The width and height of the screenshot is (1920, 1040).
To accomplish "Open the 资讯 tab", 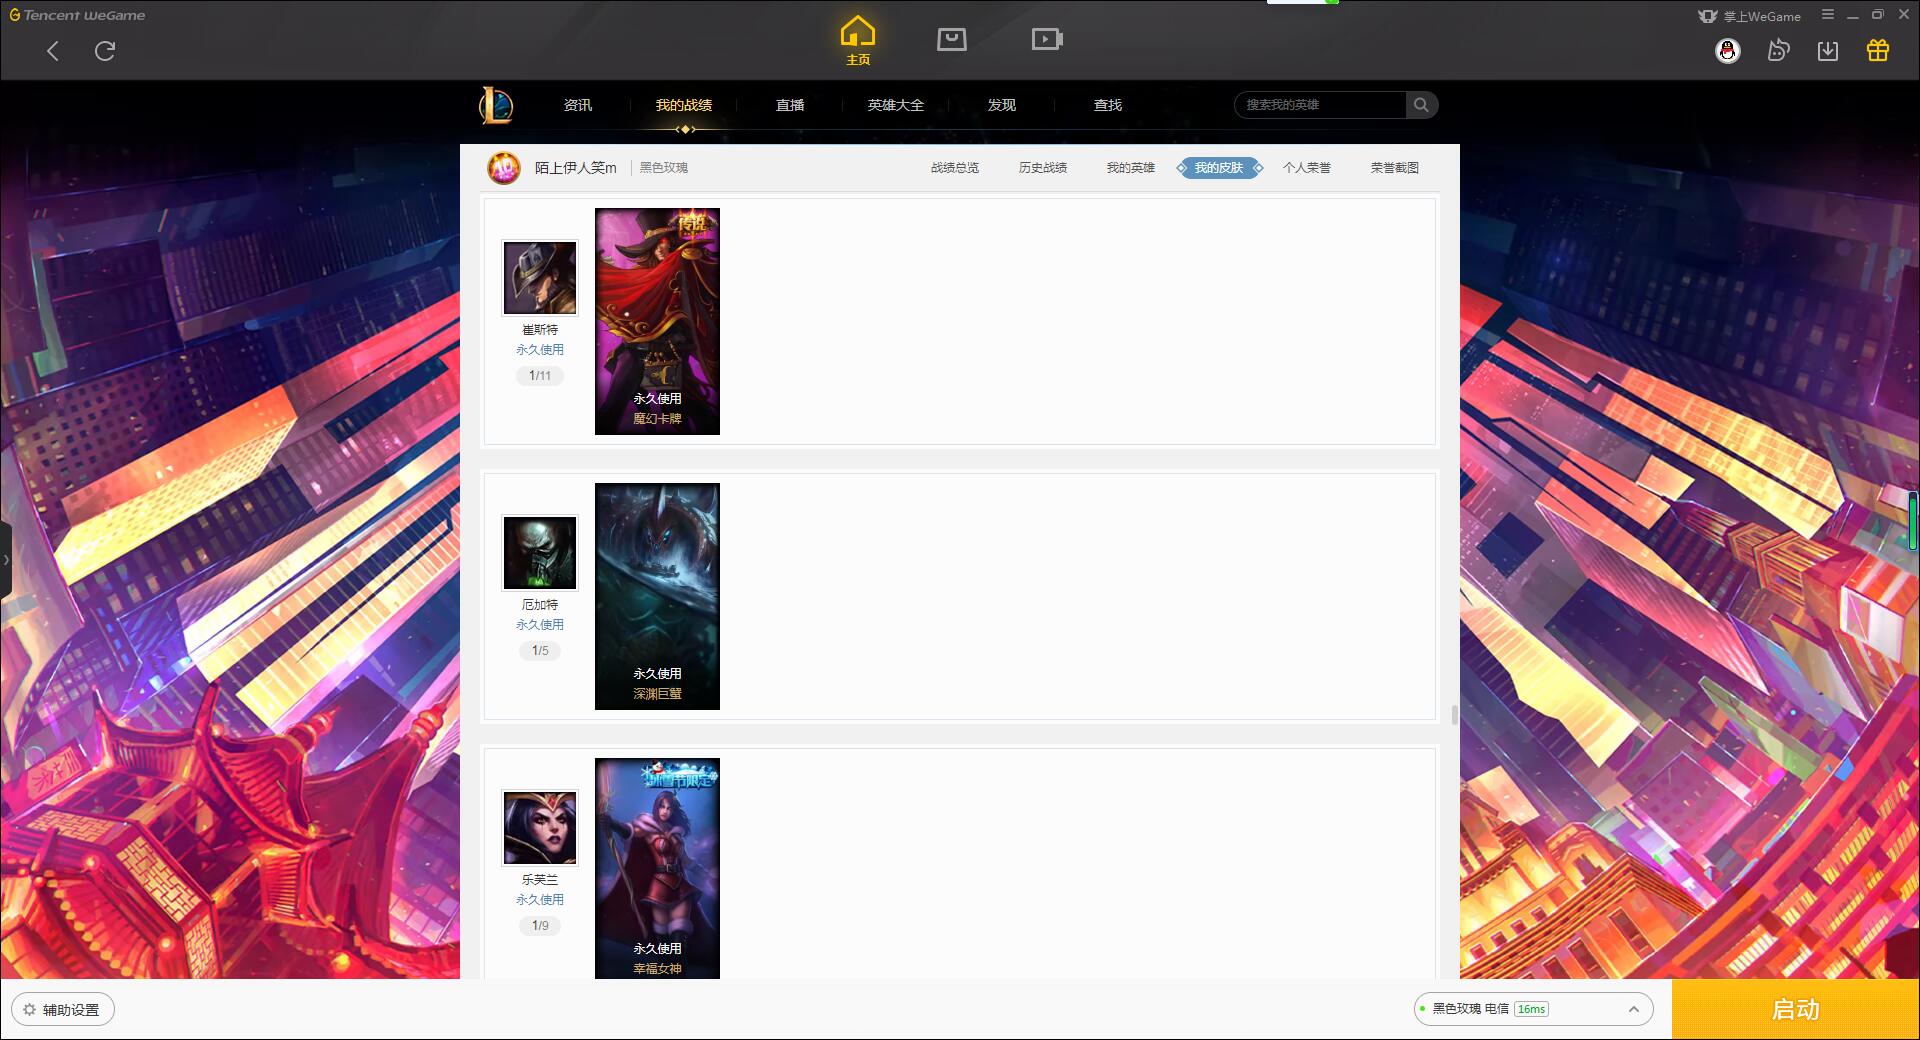I will coord(578,105).
